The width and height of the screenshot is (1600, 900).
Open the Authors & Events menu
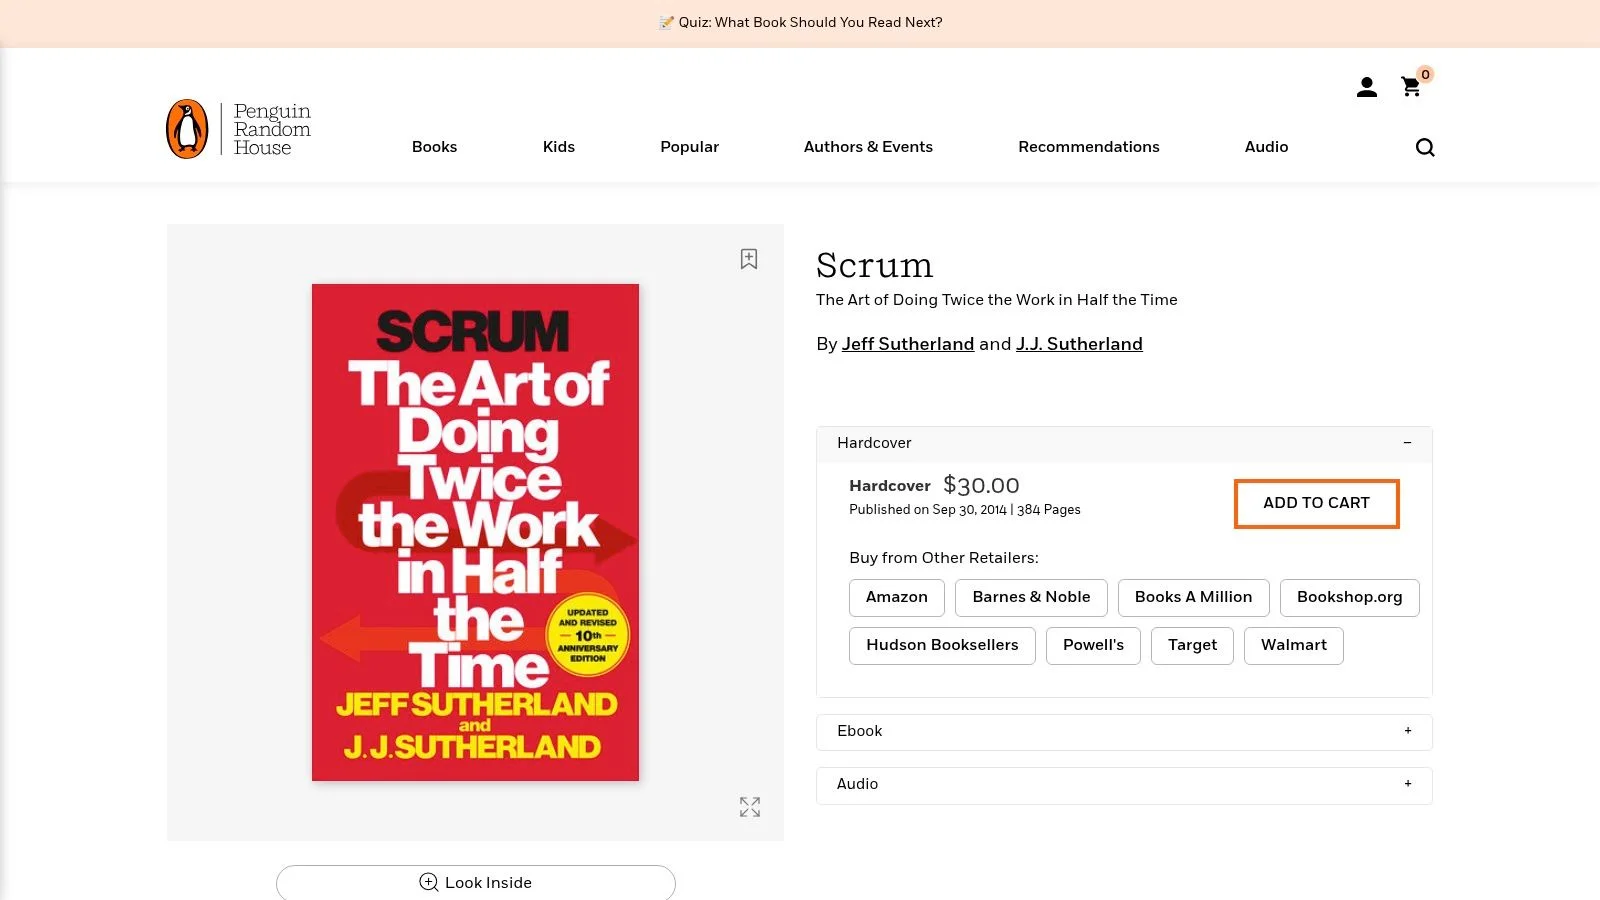click(868, 147)
